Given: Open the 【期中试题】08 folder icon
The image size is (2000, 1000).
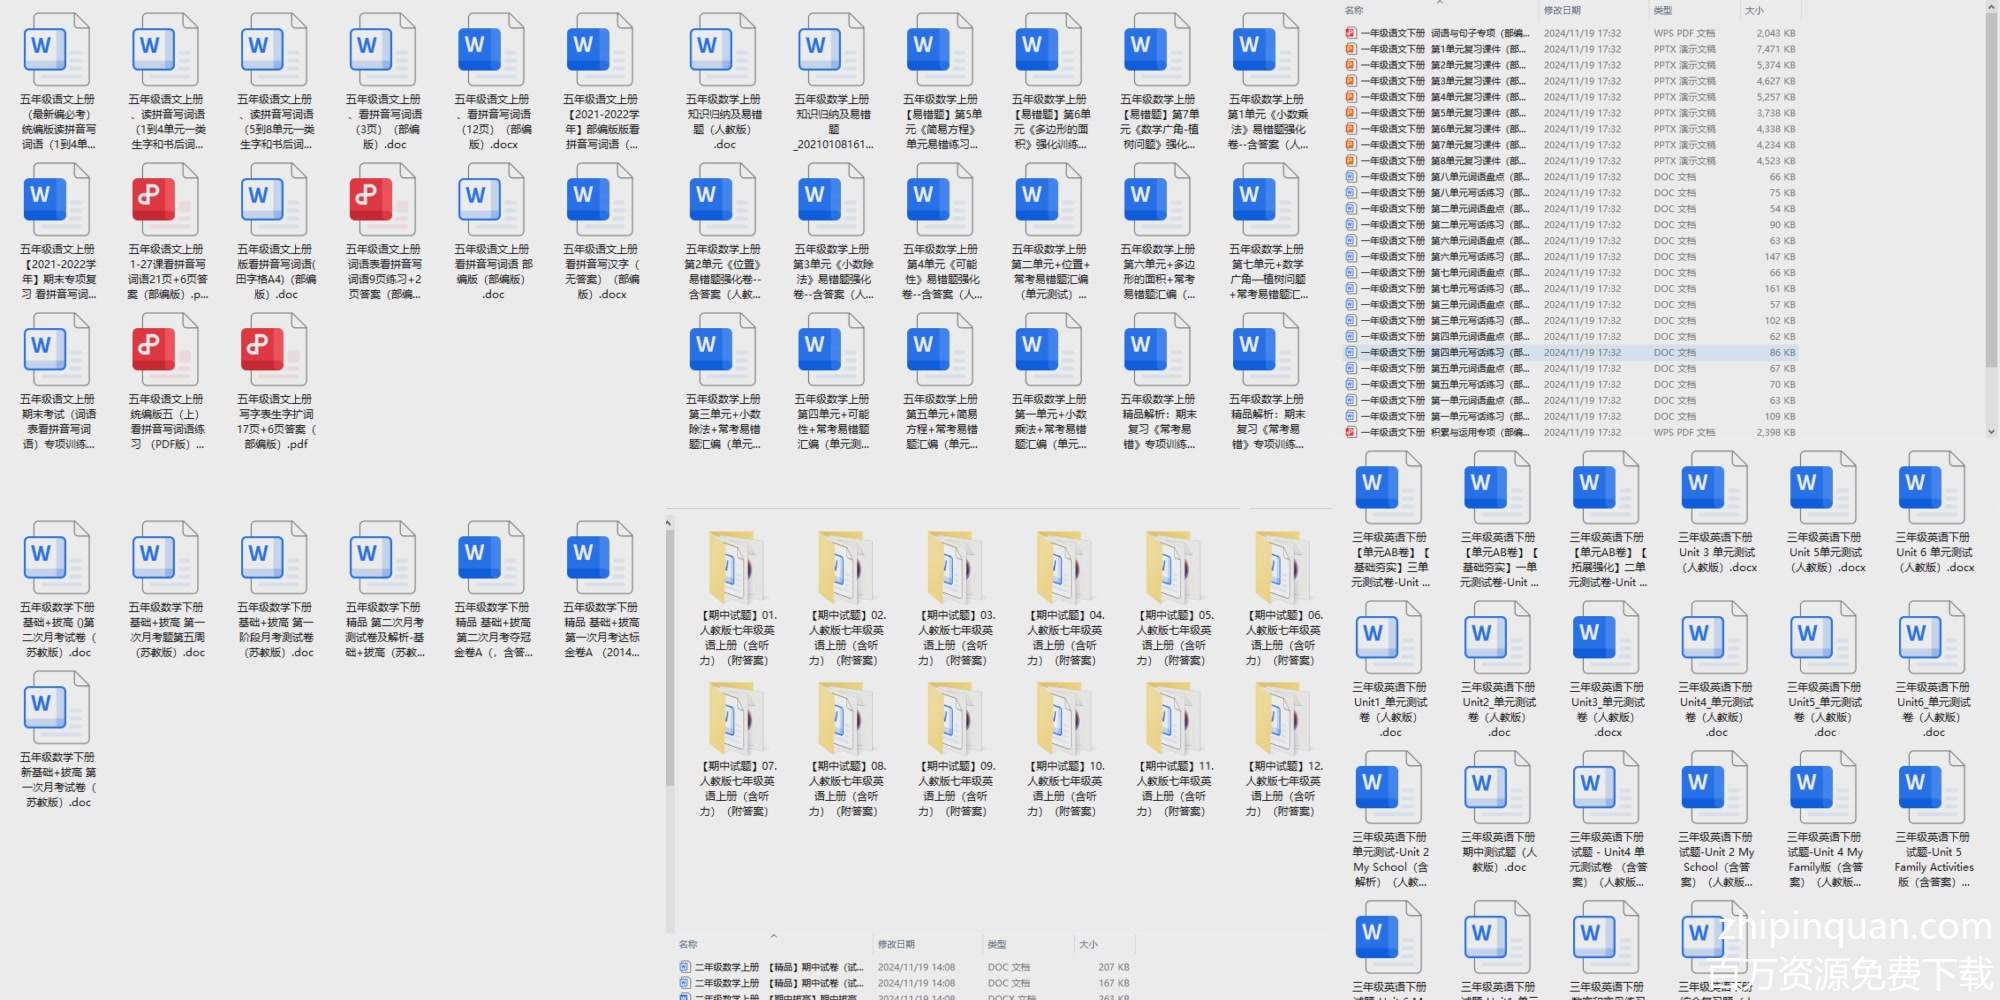Looking at the screenshot, I should point(847,719).
